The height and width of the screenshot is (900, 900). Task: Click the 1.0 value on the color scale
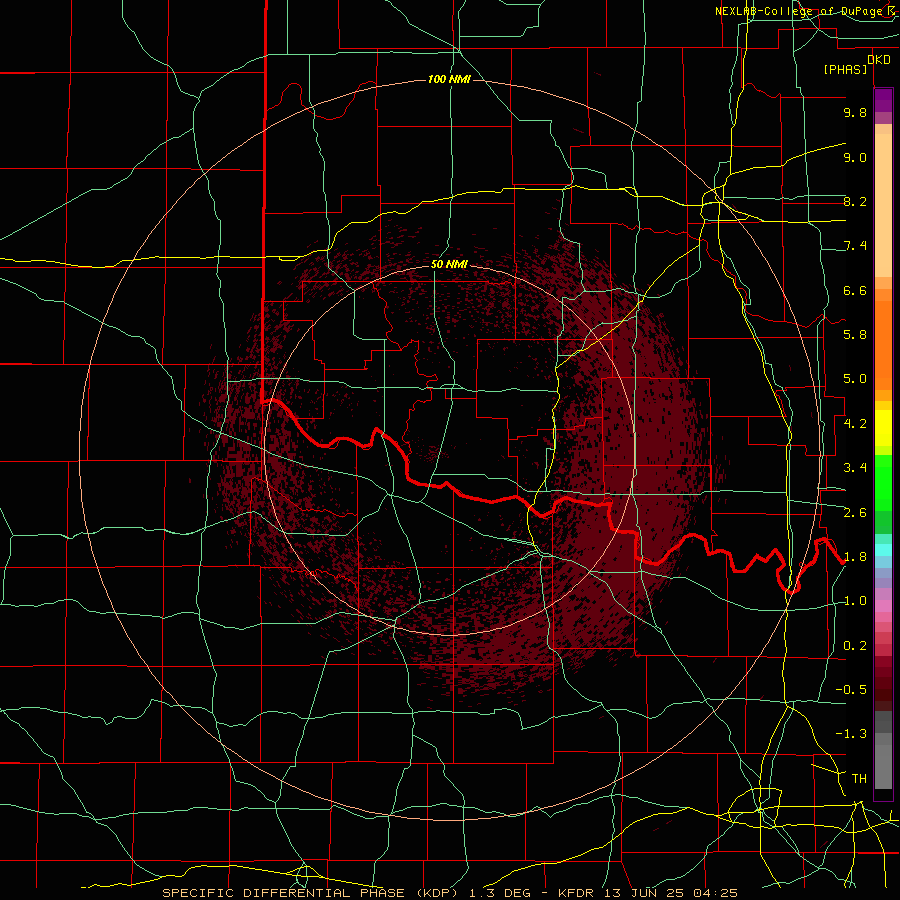click(x=855, y=601)
